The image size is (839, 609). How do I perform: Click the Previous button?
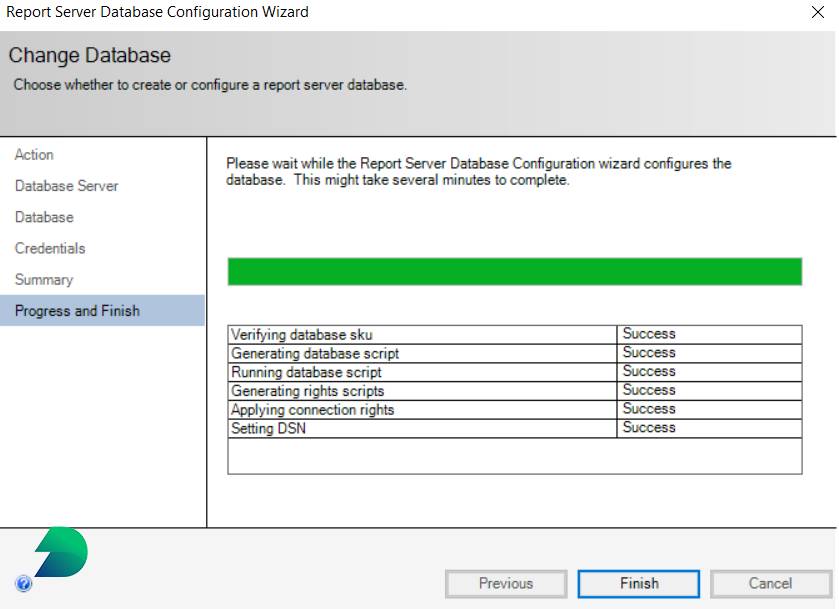(505, 583)
